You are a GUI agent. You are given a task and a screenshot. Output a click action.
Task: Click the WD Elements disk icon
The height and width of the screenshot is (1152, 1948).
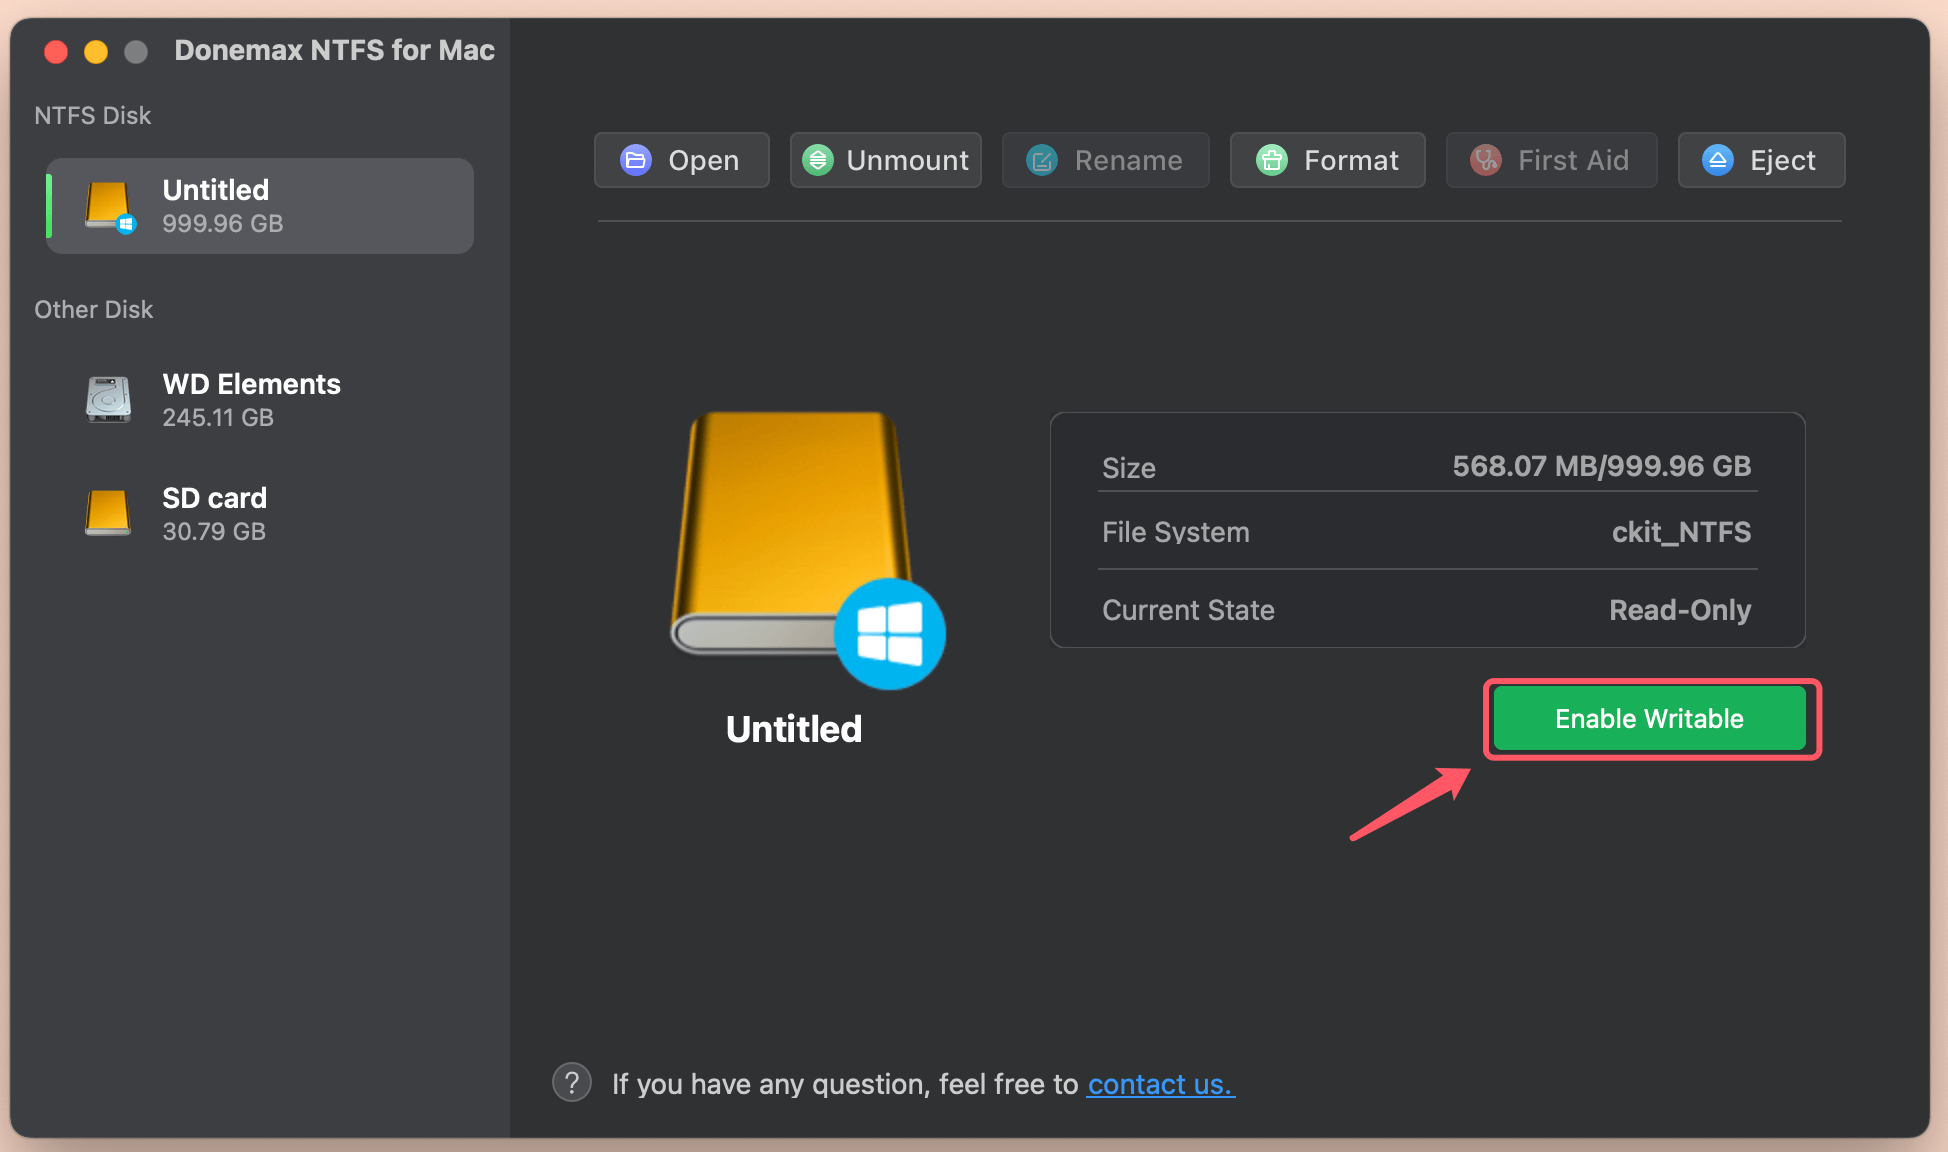point(109,399)
